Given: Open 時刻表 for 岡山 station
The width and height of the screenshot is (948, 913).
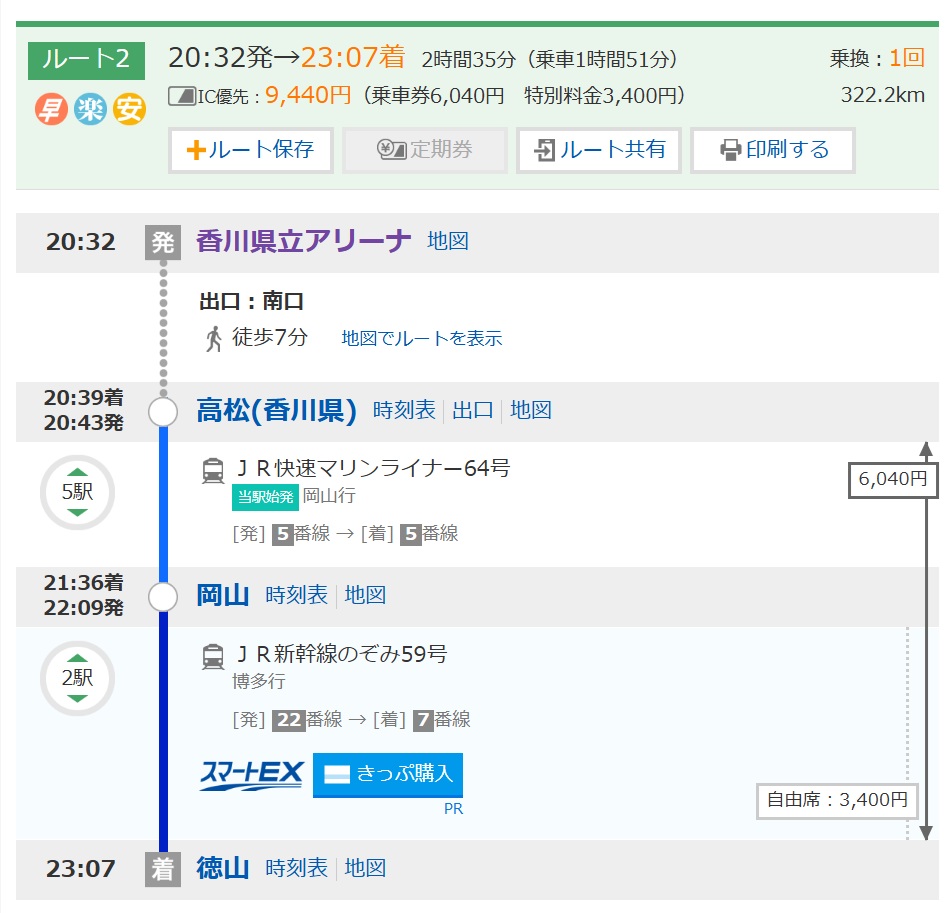Looking at the screenshot, I should pyautogui.click(x=296, y=595).
